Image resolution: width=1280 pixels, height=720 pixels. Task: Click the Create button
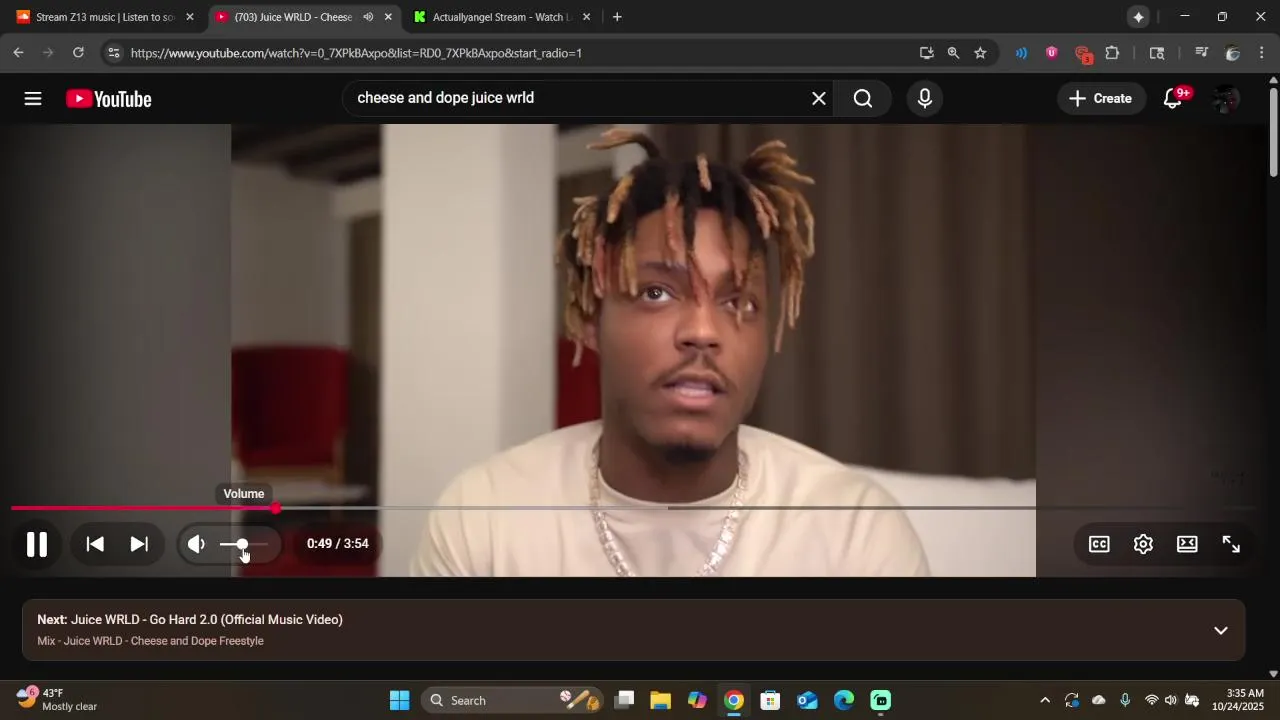click(1101, 98)
